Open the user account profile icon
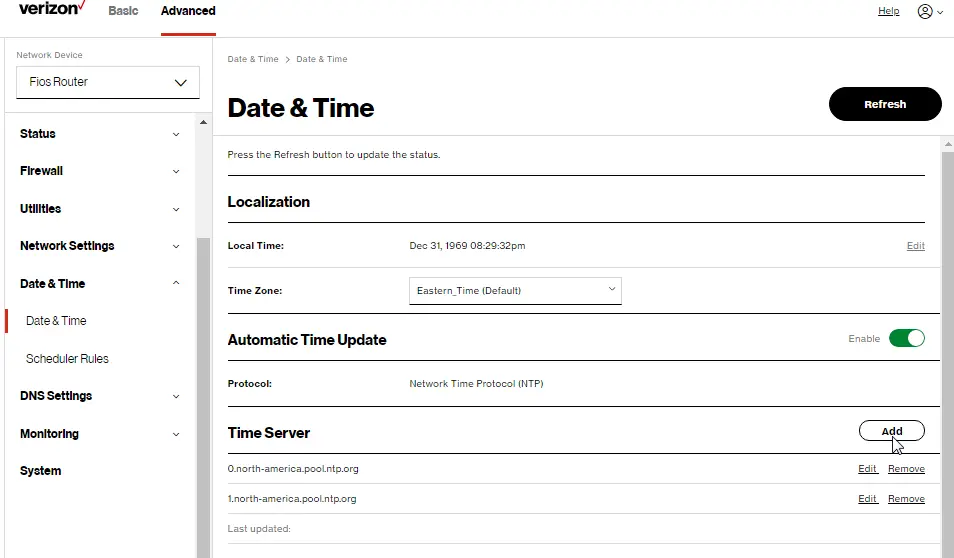The height and width of the screenshot is (558, 954). [925, 11]
